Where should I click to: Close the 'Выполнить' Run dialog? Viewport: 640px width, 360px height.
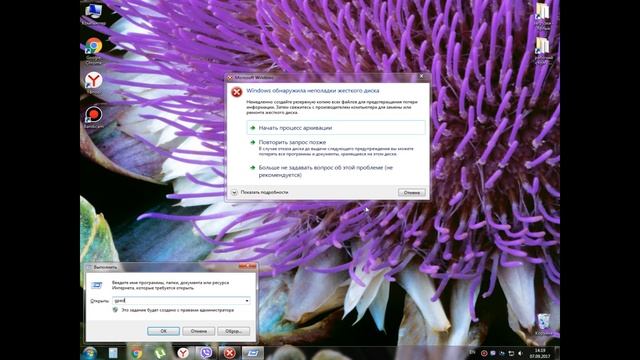click(247, 267)
